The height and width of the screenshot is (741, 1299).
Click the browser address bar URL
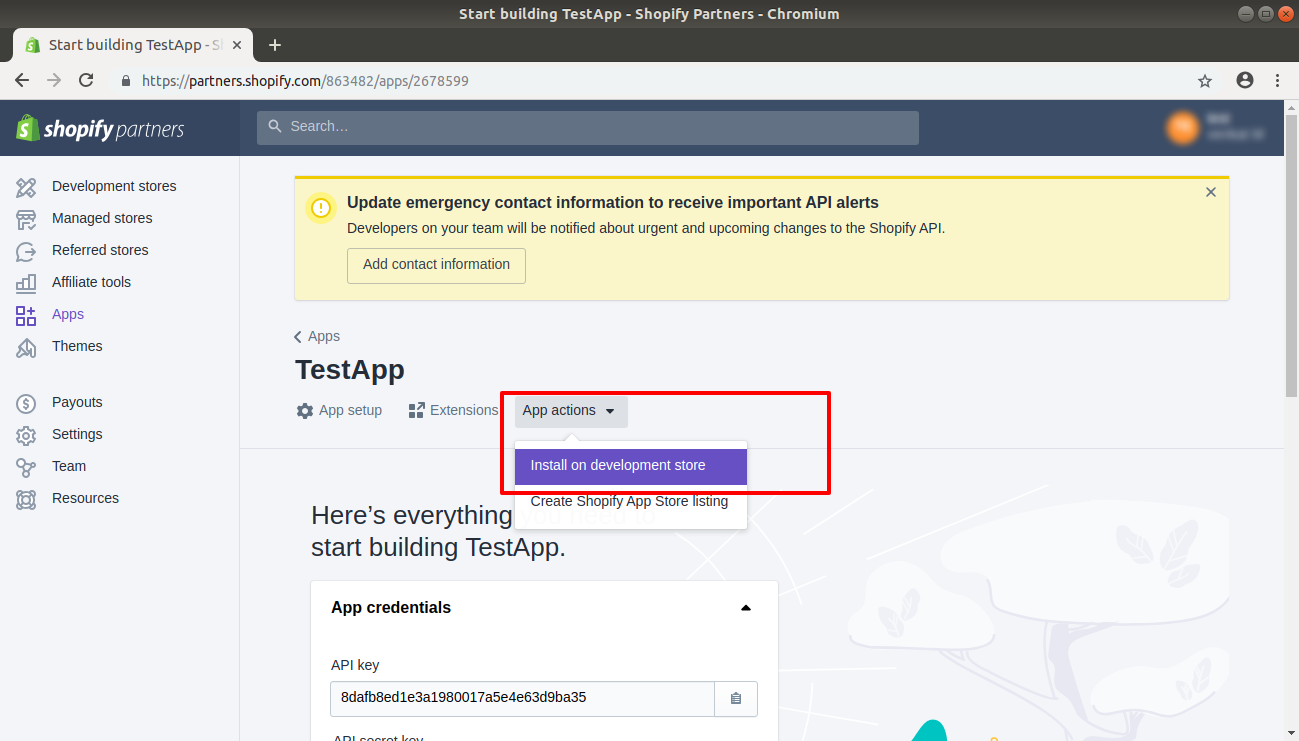tap(305, 81)
